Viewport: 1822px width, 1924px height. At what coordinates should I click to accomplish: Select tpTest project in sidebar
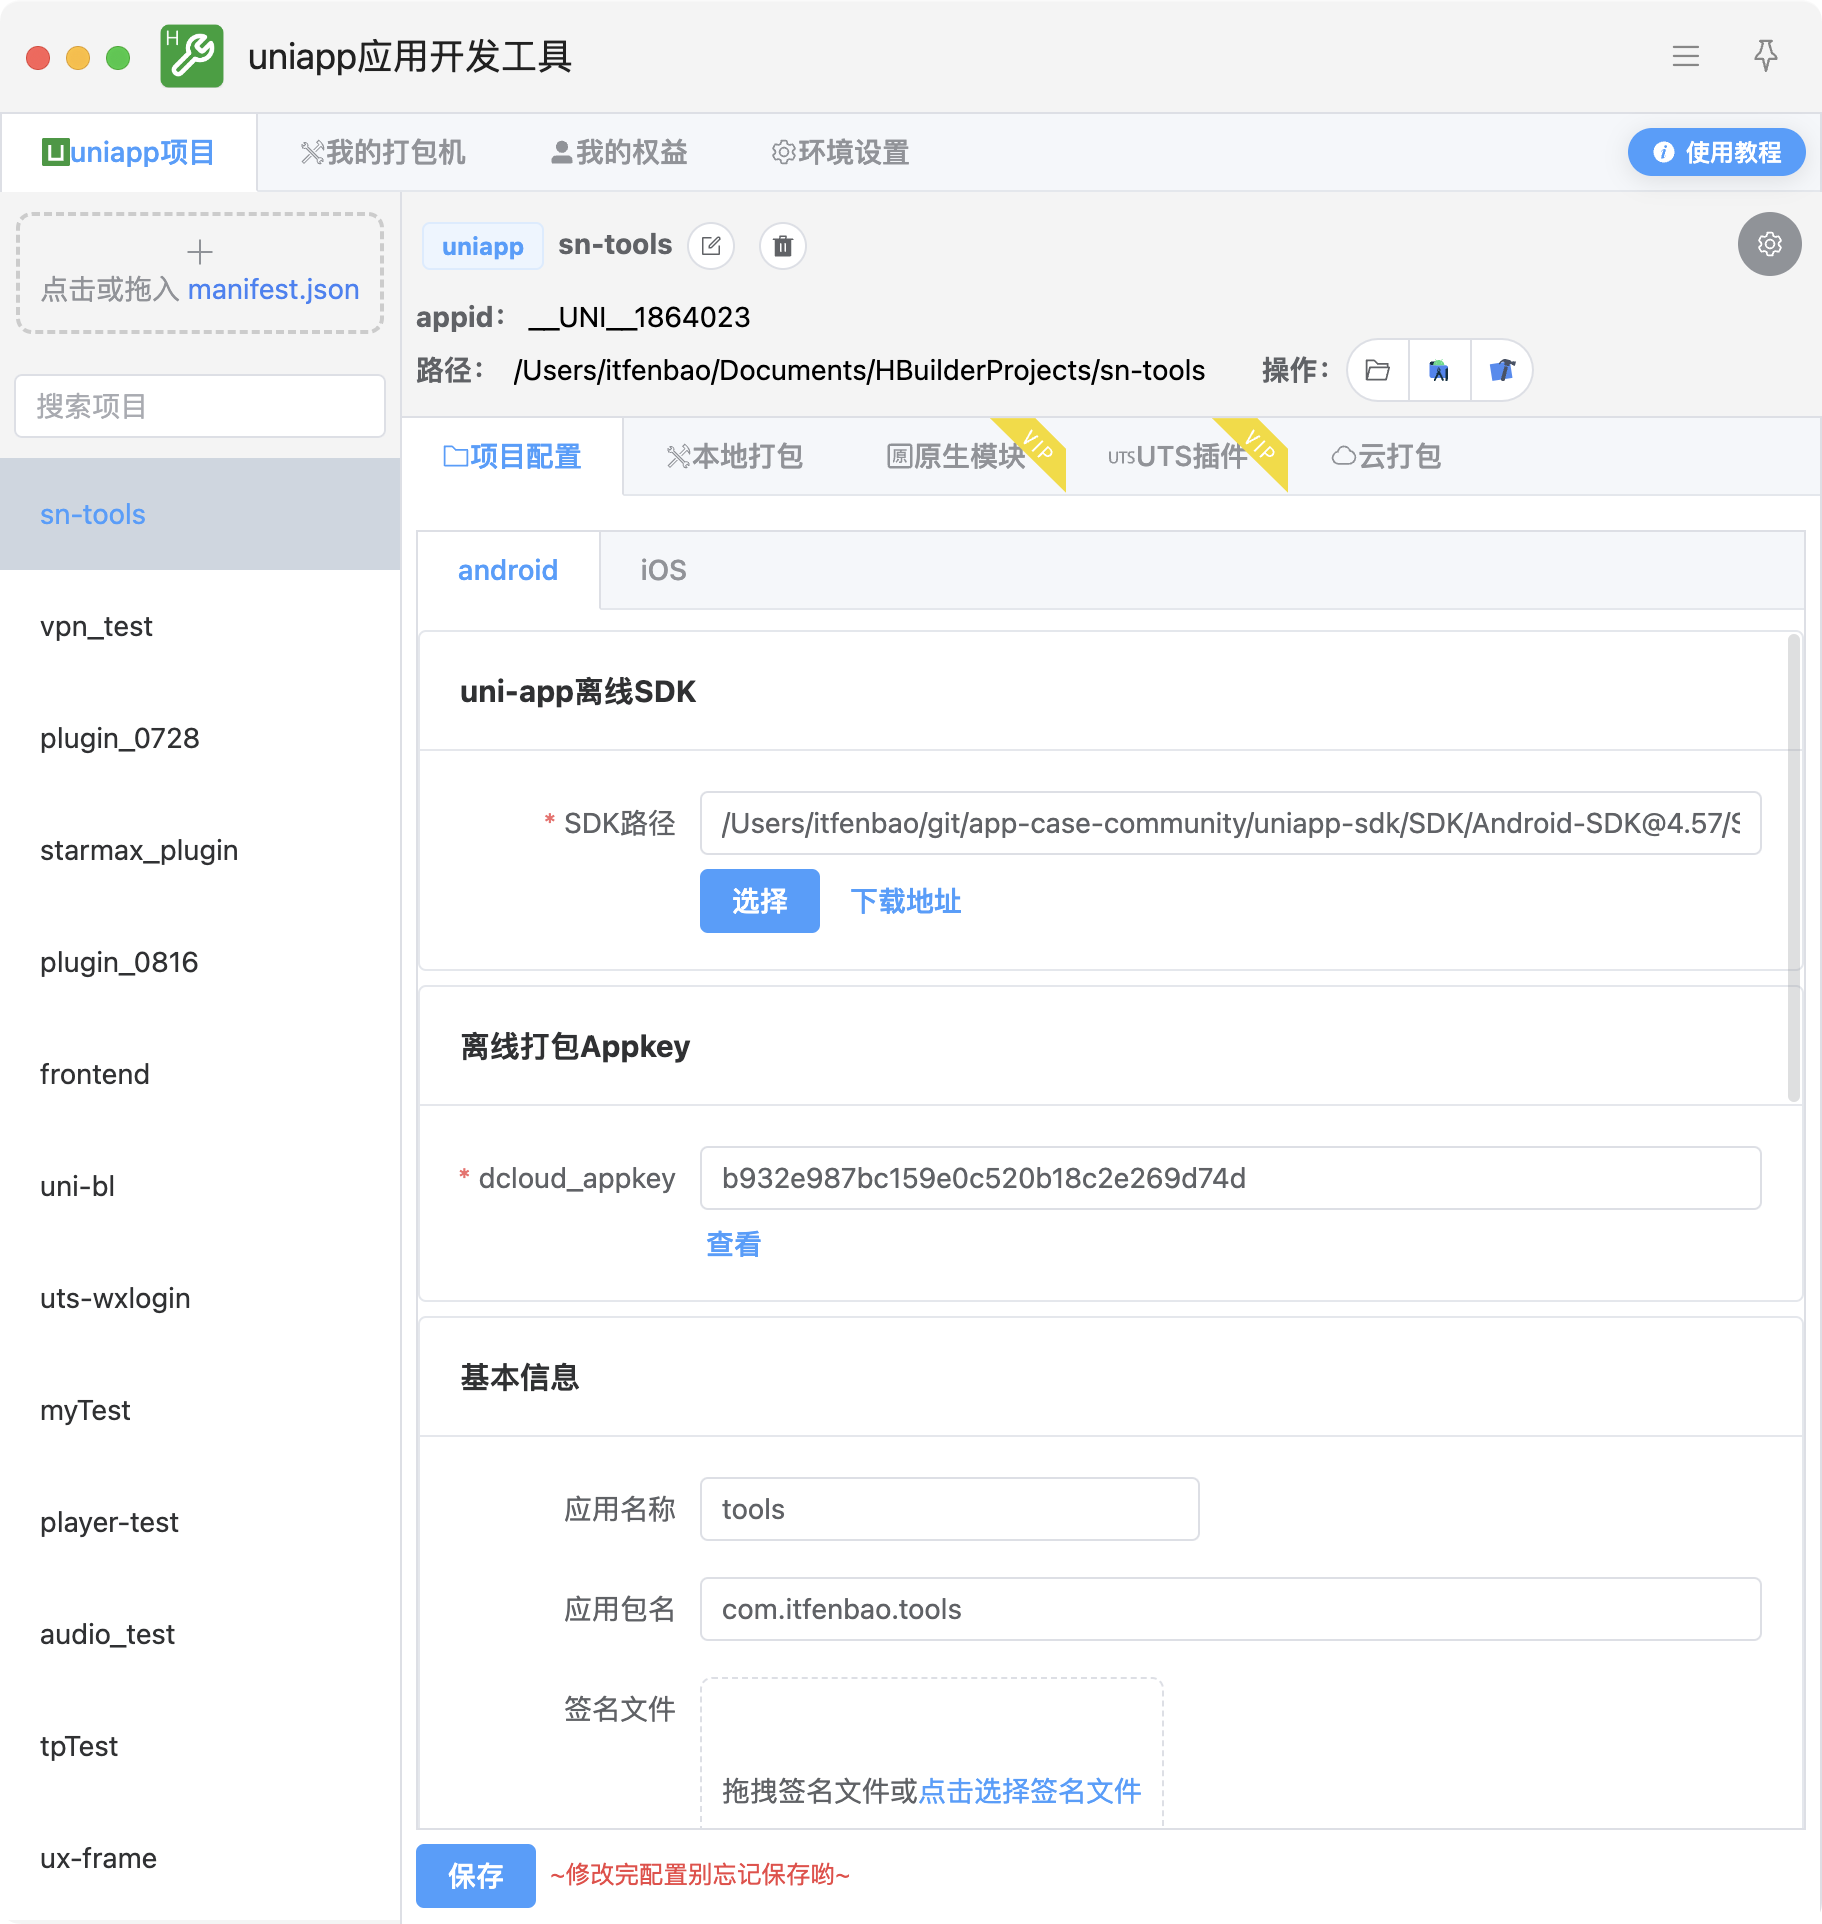click(200, 1746)
